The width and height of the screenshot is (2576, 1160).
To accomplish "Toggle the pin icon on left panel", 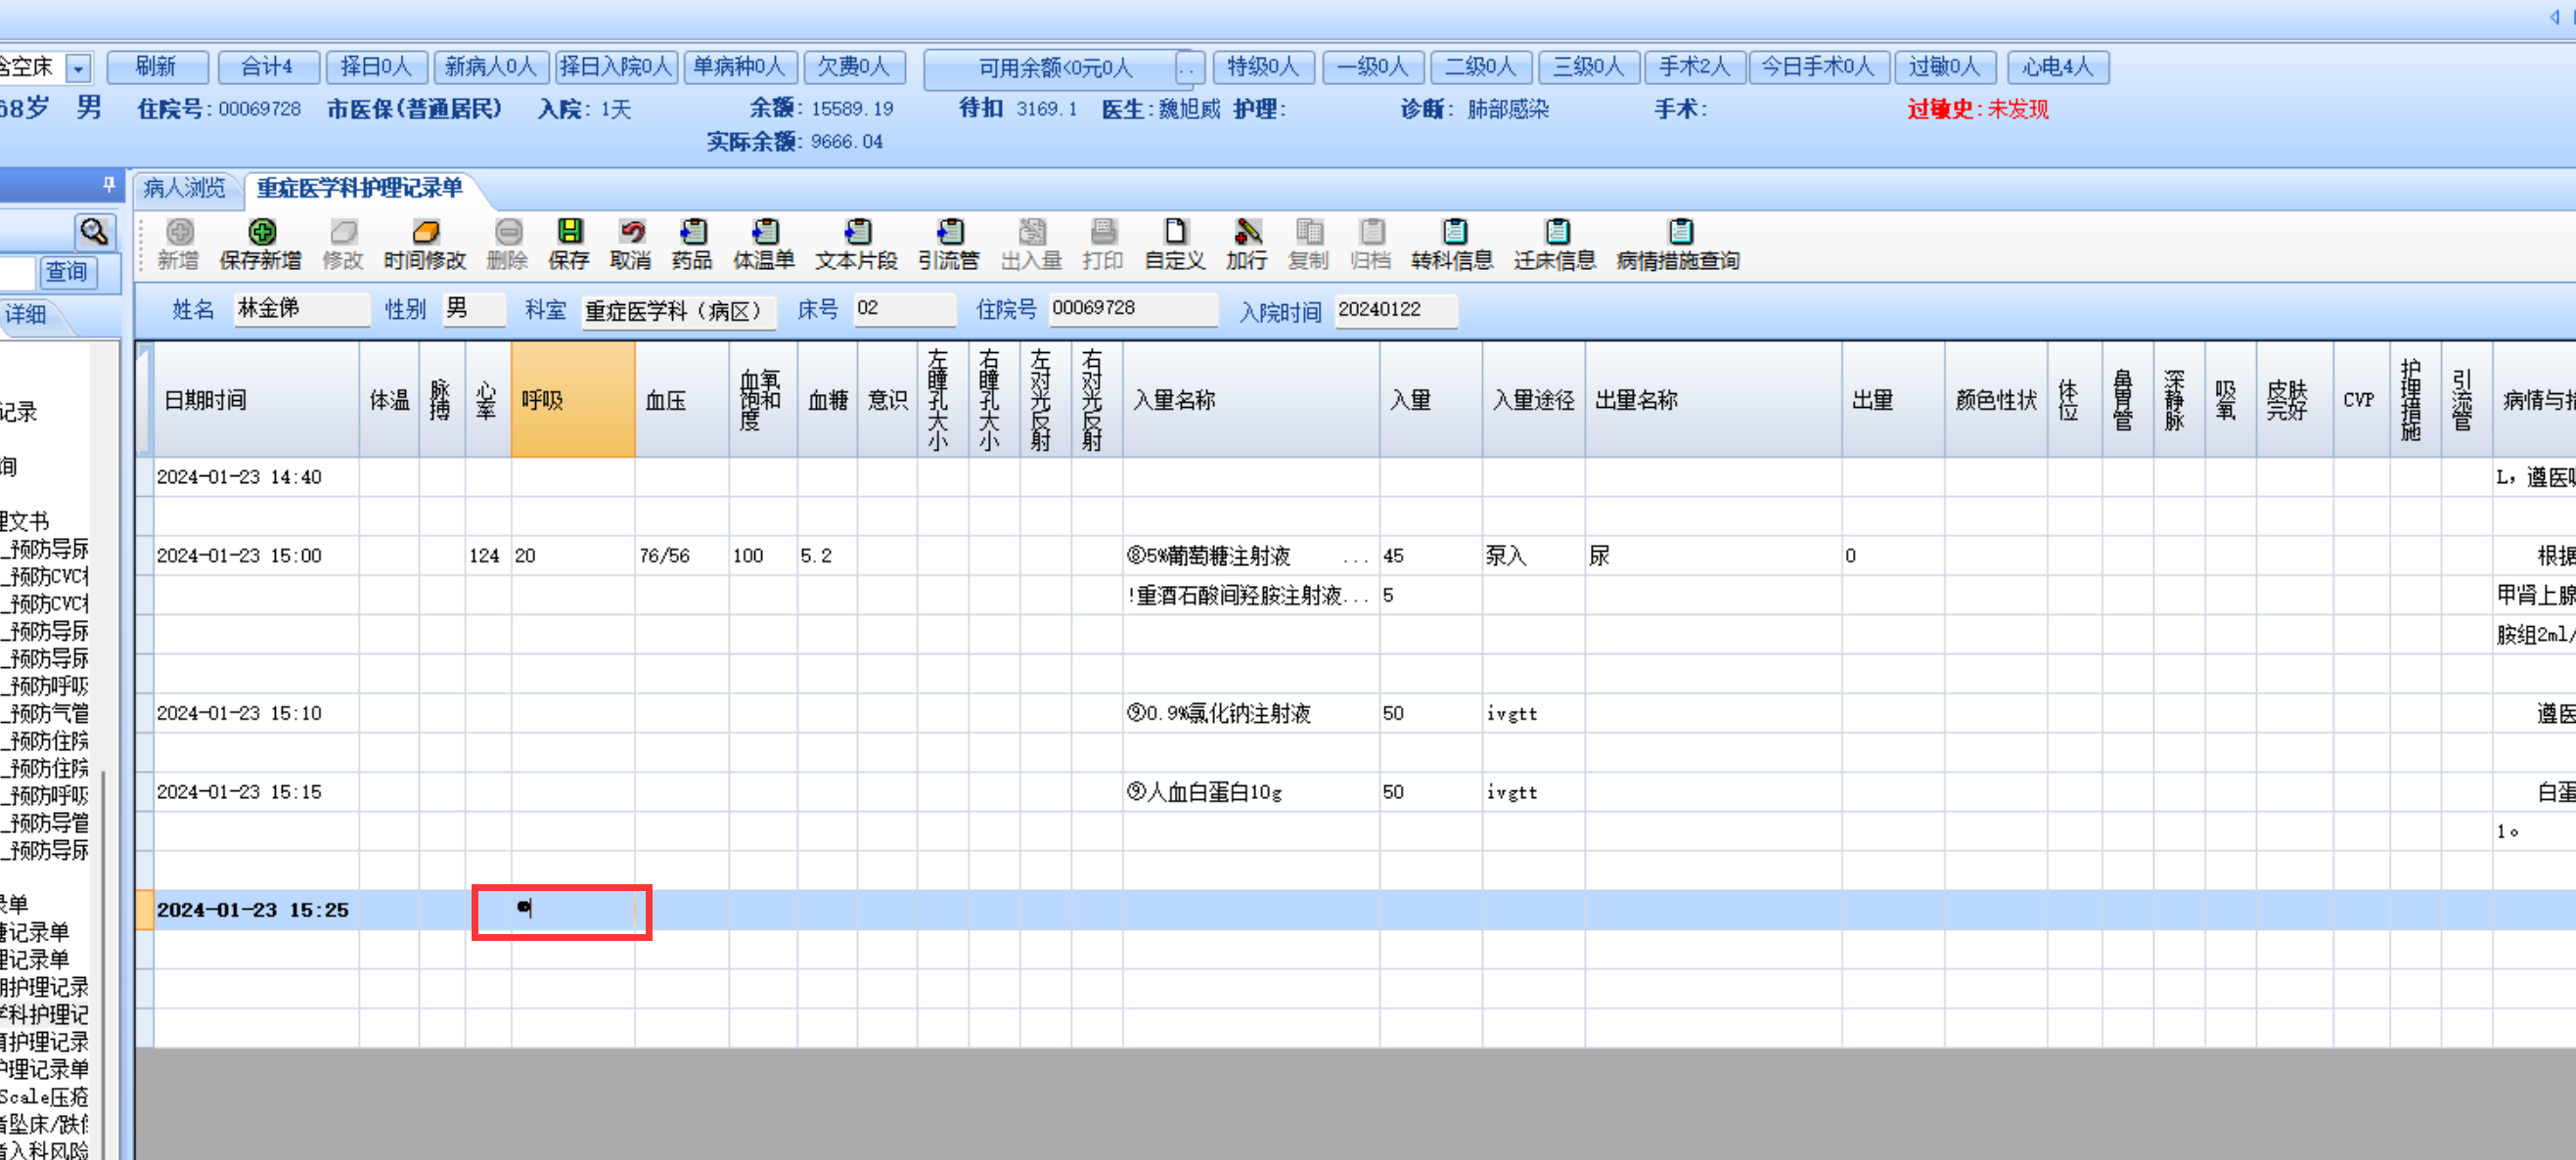I will [109, 184].
